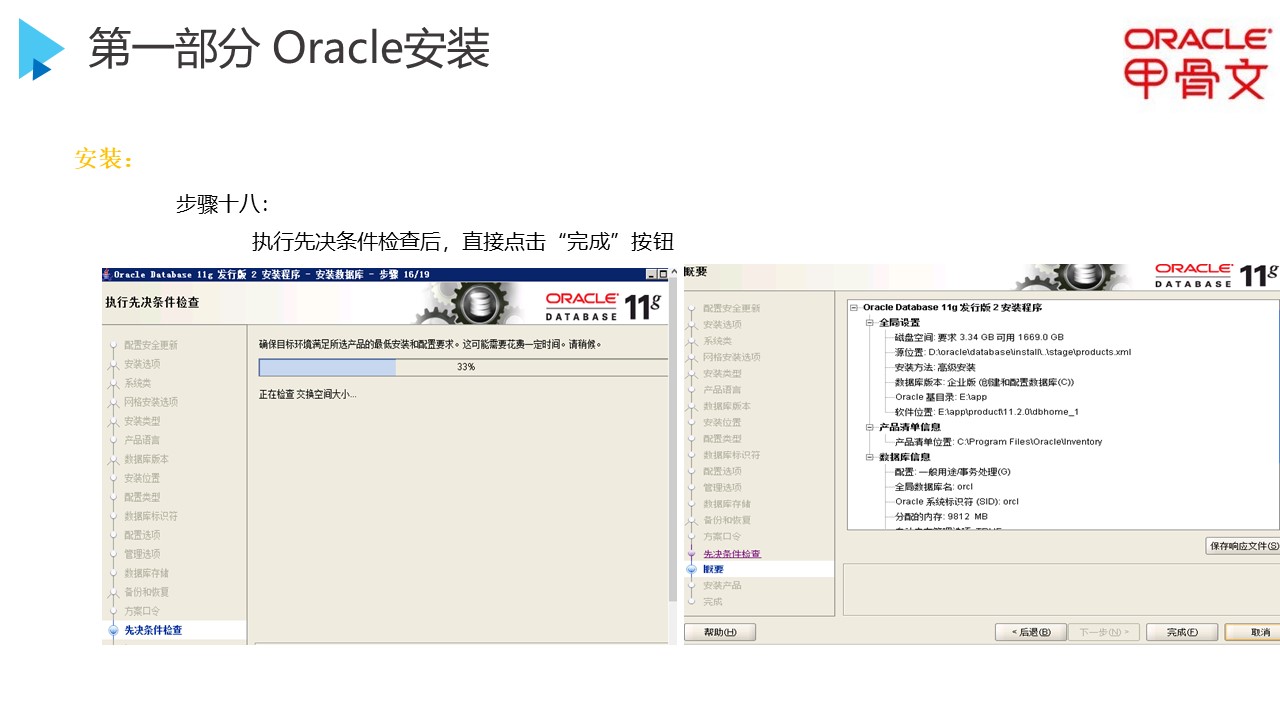Click the 33% progress bar

click(x=464, y=367)
